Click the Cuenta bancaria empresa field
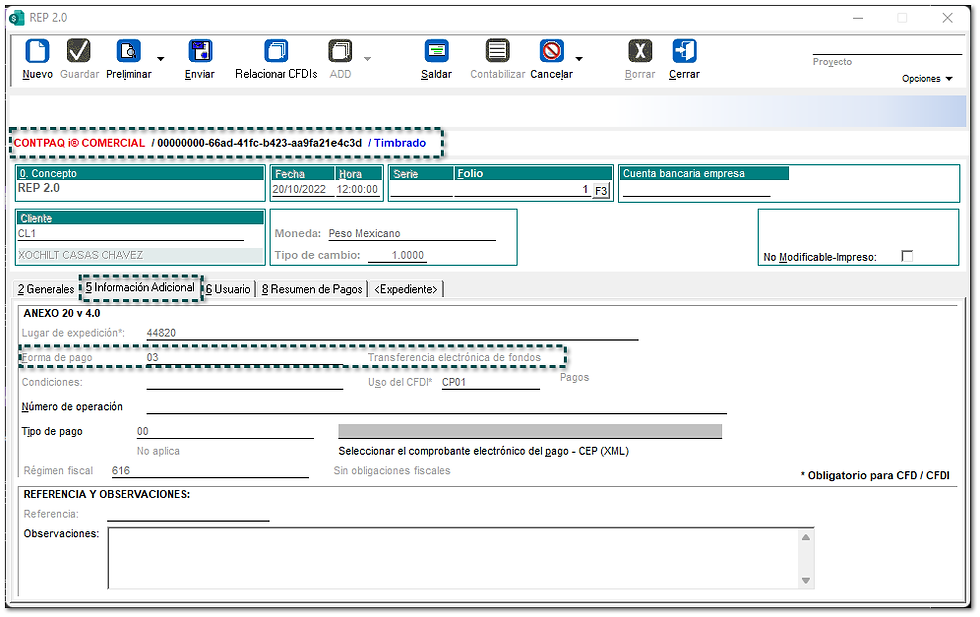The height and width of the screenshot is (617, 980). pyautogui.click(x=696, y=189)
